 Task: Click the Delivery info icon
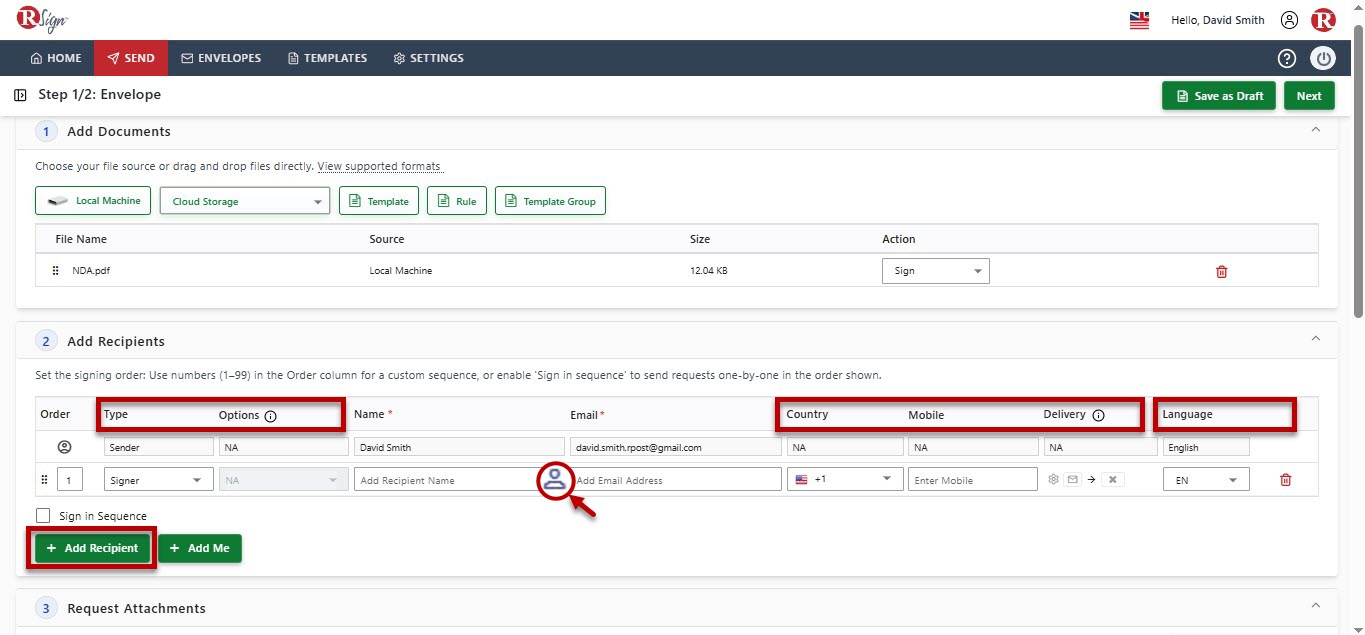(x=1098, y=415)
